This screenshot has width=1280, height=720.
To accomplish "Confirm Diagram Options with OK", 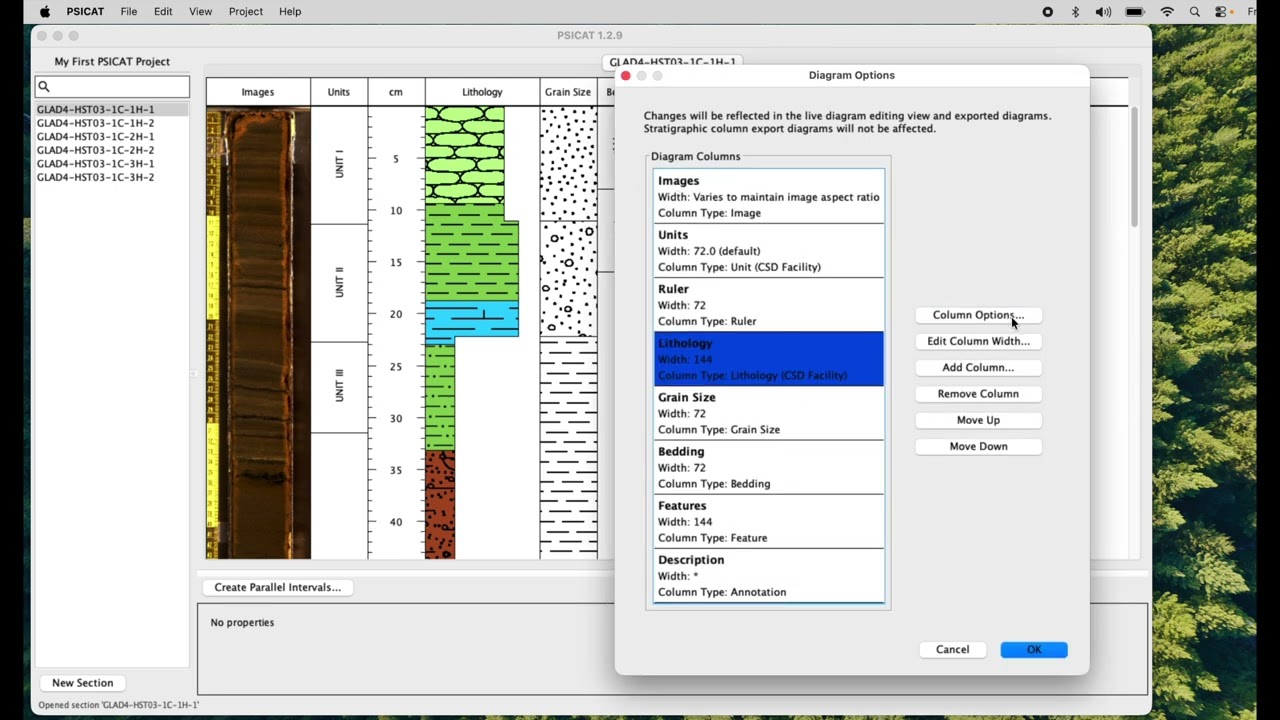I will coord(1034,650).
